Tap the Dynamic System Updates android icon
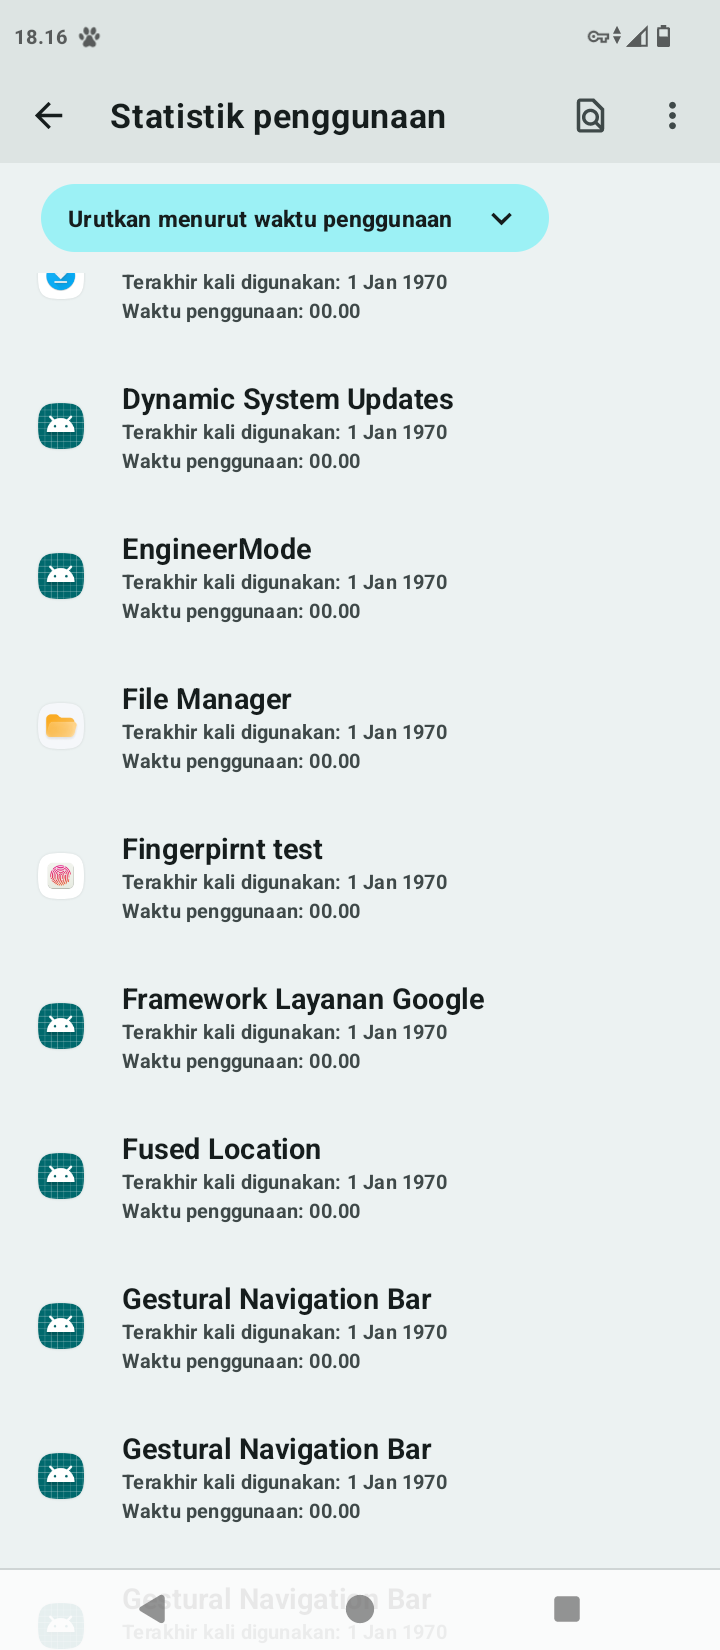720x1650 pixels. [61, 426]
